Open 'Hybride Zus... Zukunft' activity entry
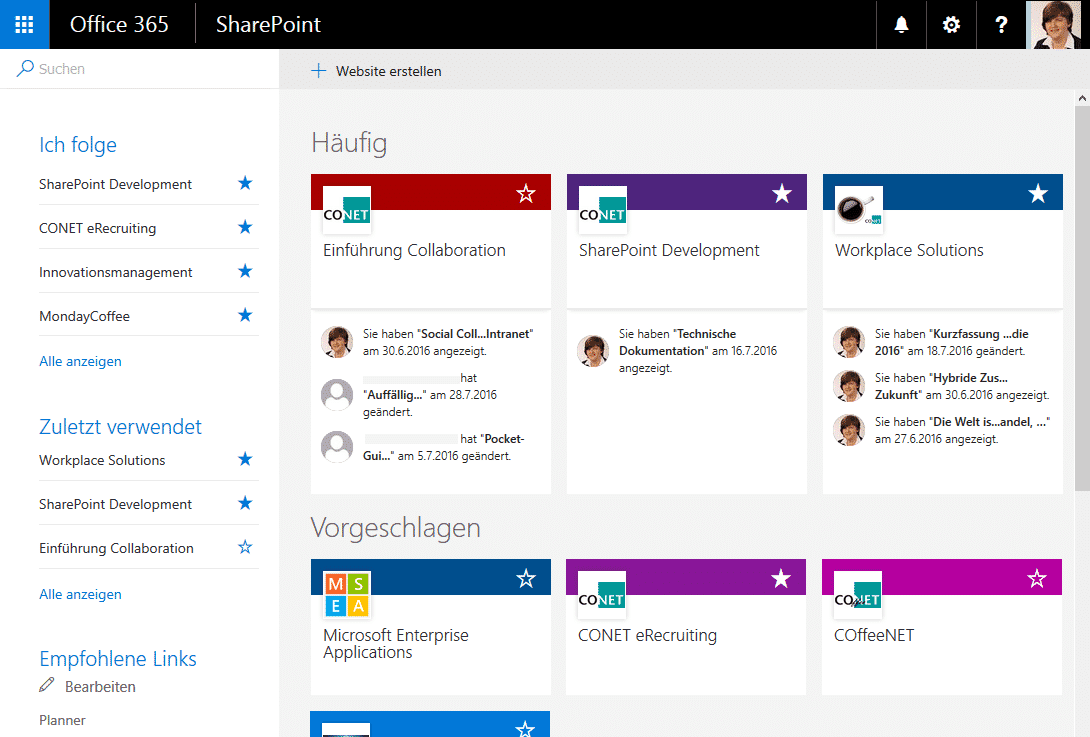 point(962,386)
